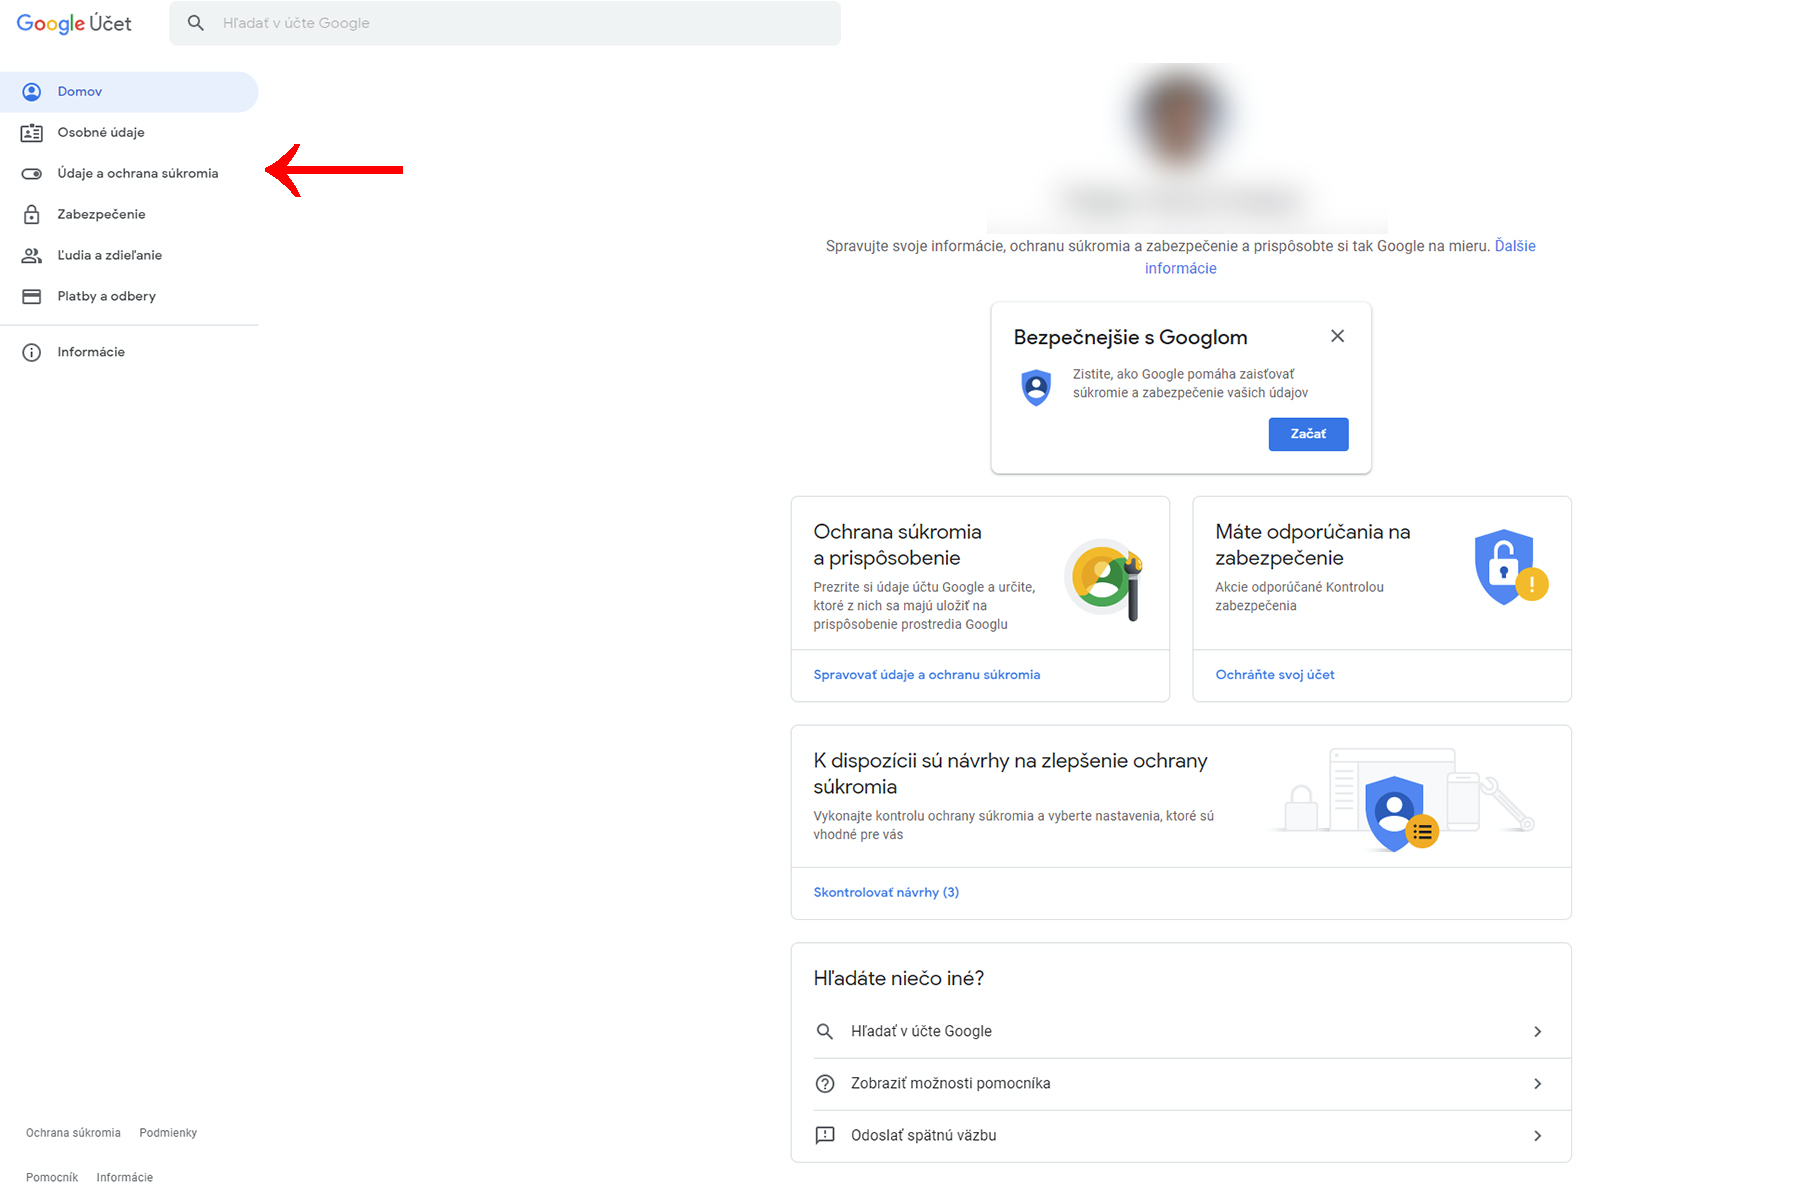The height and width of the screenshot is (1200, 1800).
Task: Select the 'Hľadať v účte Google' list row
Action: click(x=1181, y=1032)
